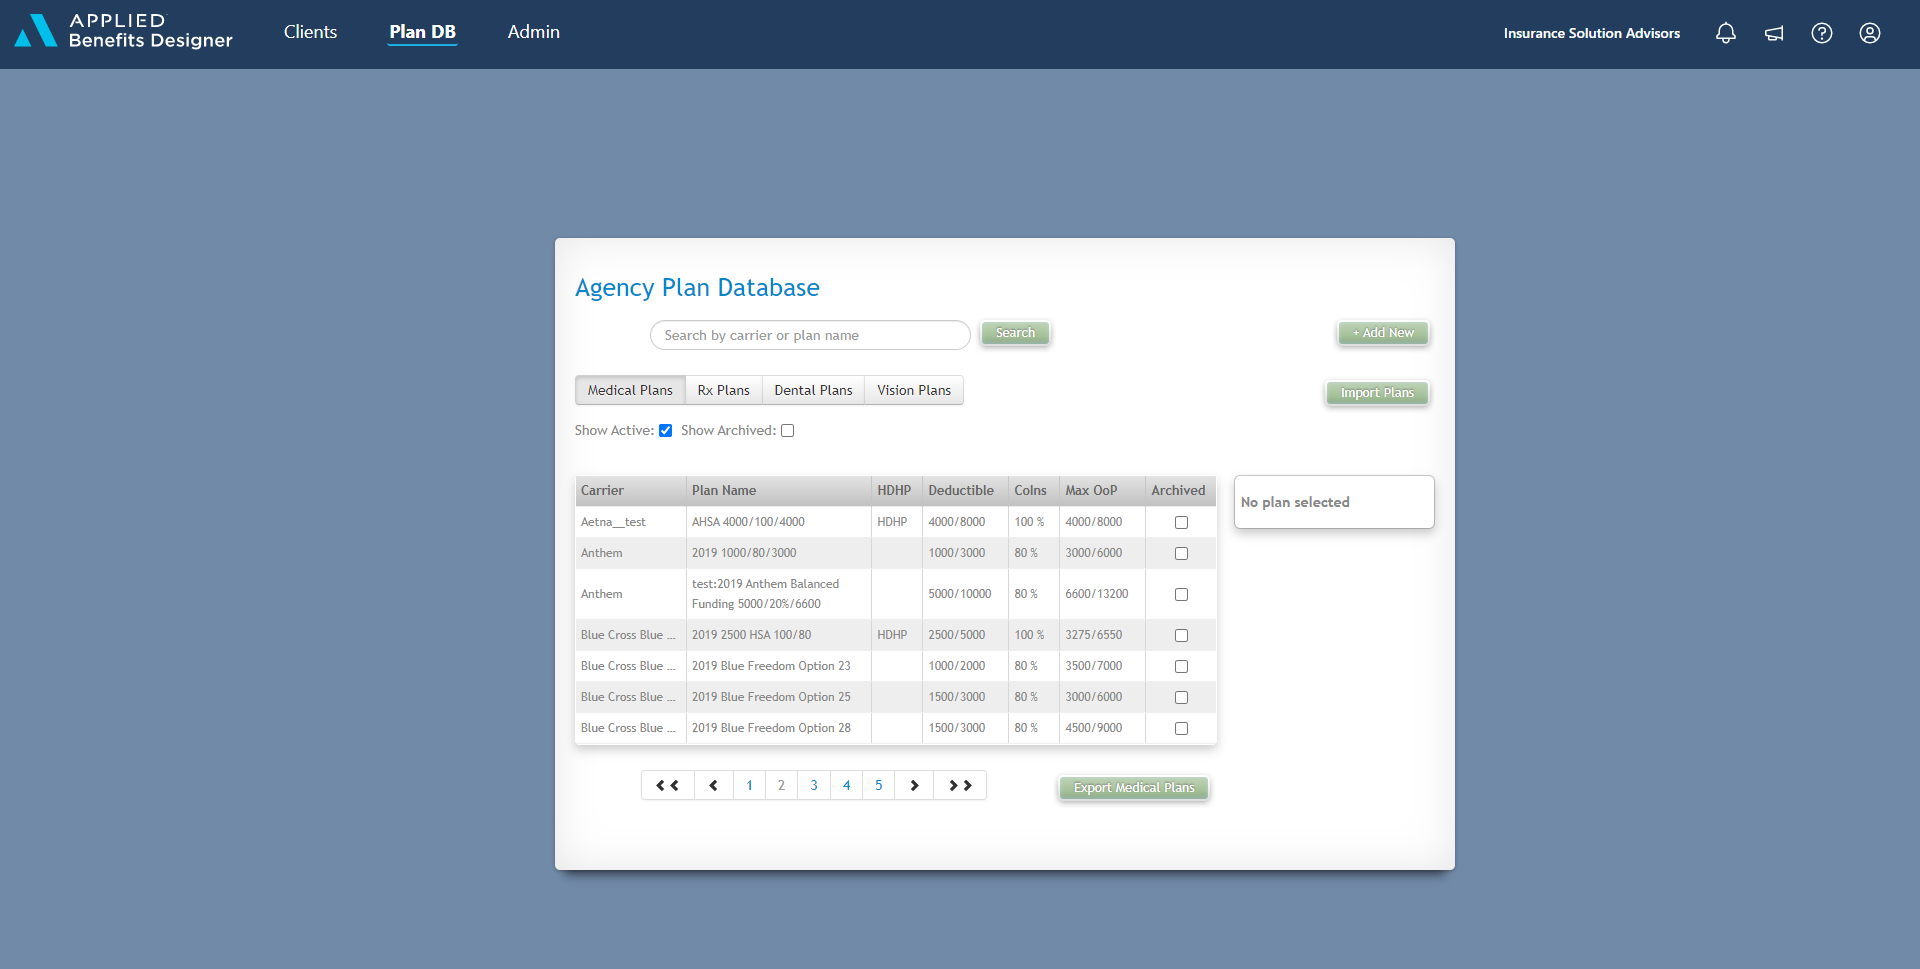Switch to the Vision Plans tab
Viewport: 1920px width, 969px height.
click(914, 390)
